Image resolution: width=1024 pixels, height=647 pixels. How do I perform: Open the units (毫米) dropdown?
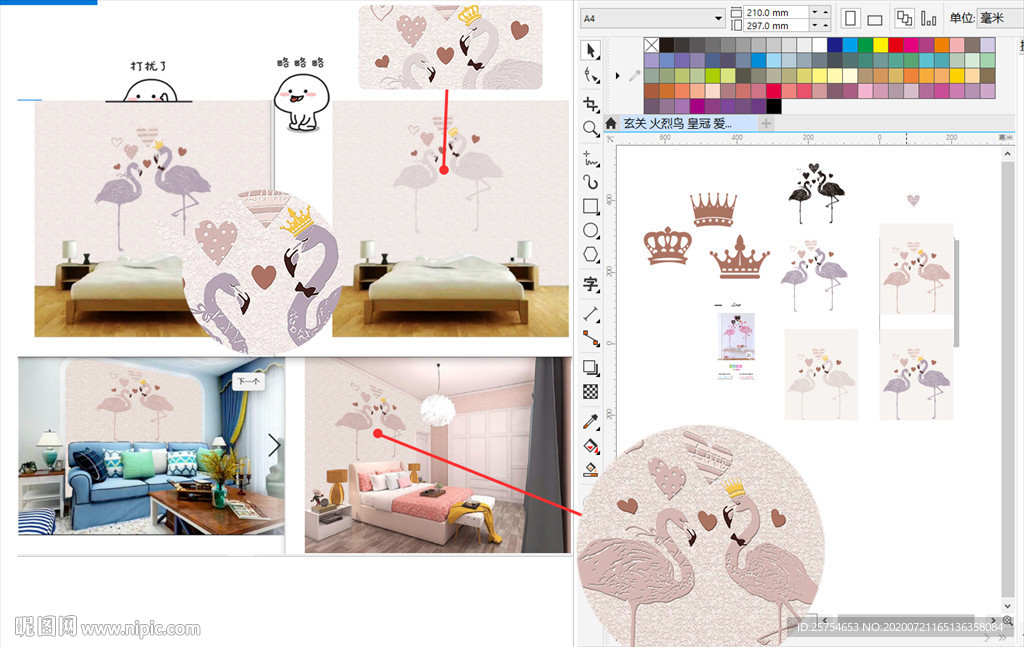tap(1000, 18)
